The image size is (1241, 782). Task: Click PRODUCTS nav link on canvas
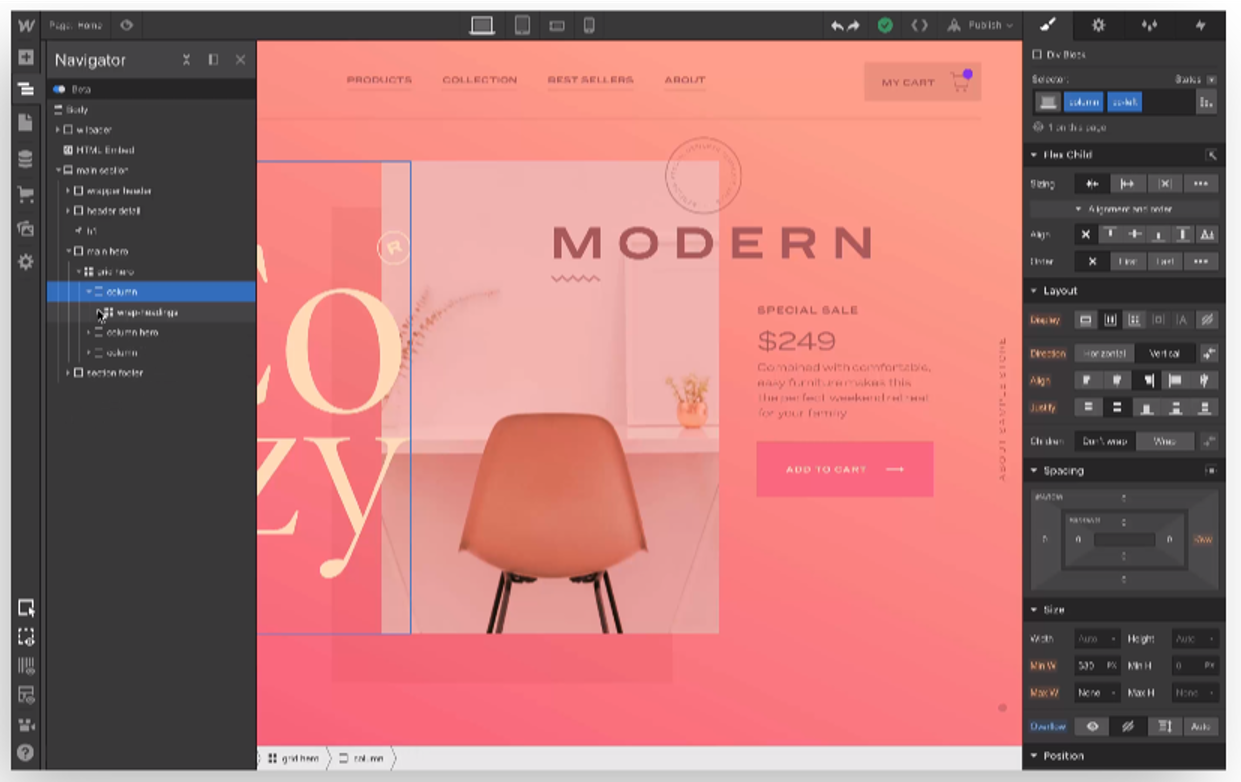coord(379,80)
